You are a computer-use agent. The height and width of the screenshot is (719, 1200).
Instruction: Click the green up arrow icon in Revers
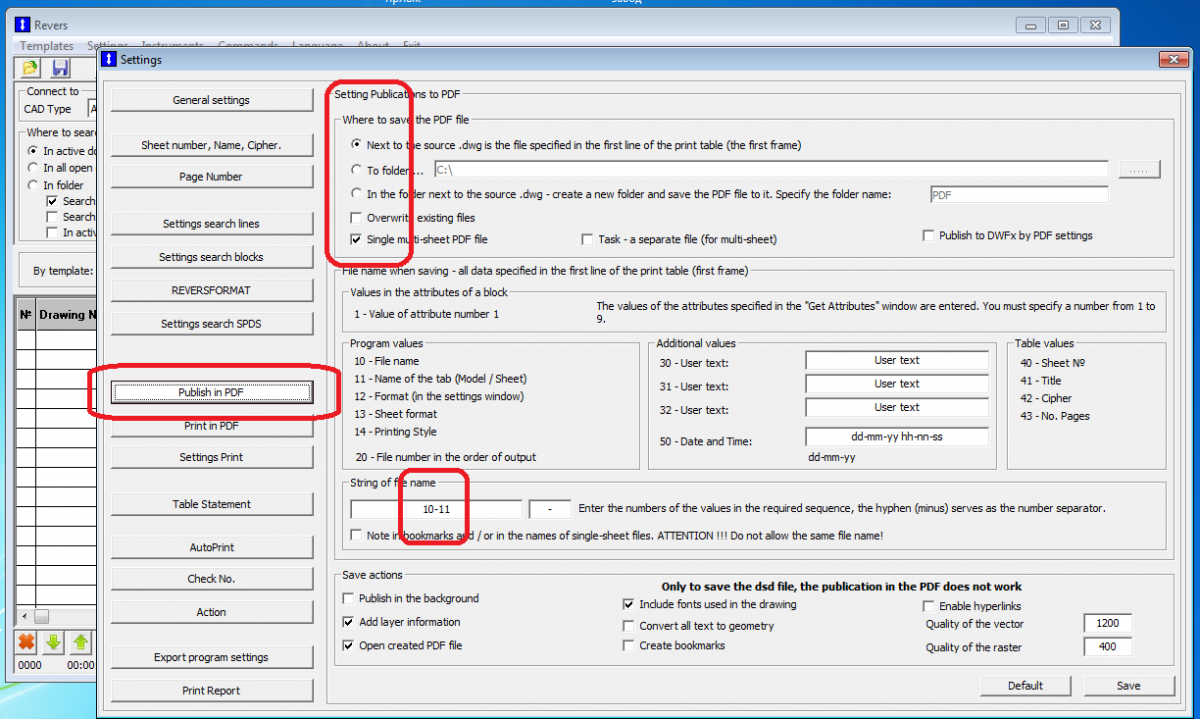click(x=81, y=641)
